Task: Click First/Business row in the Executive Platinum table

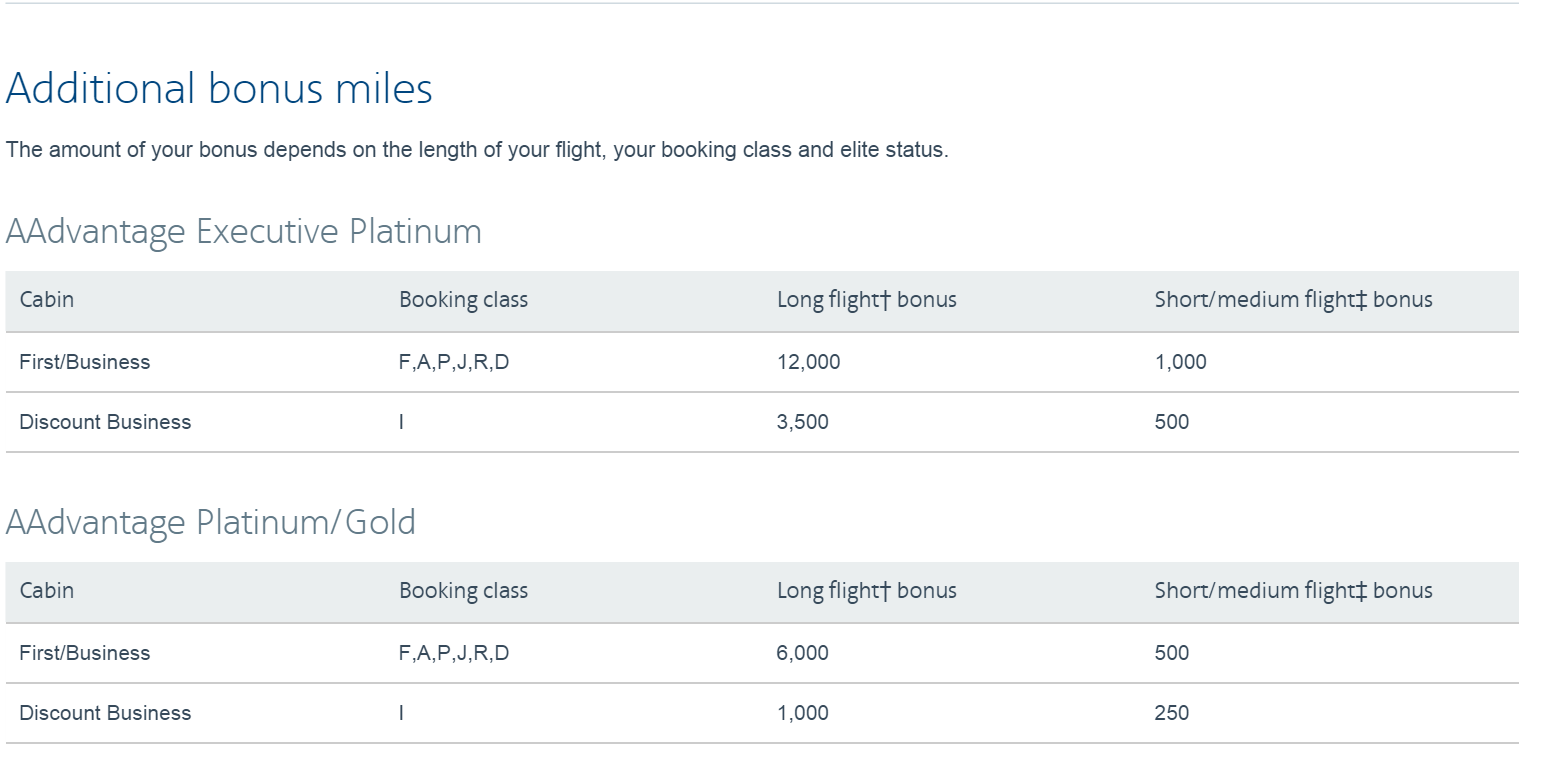Action: (84, 362)
